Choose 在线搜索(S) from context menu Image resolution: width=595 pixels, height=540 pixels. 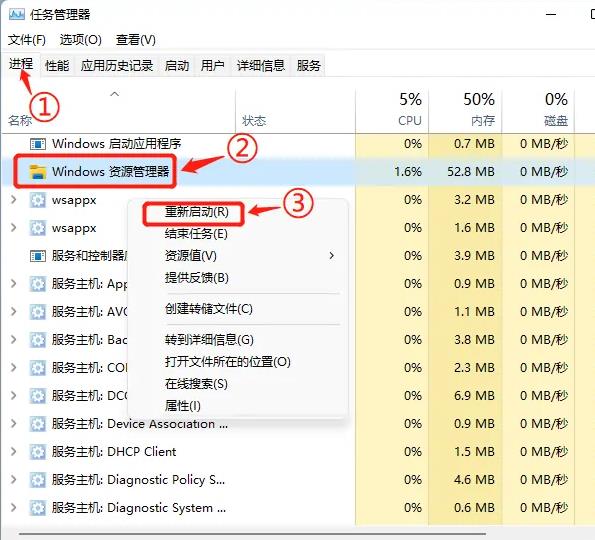pyautogui.click(x=196, y=384)
